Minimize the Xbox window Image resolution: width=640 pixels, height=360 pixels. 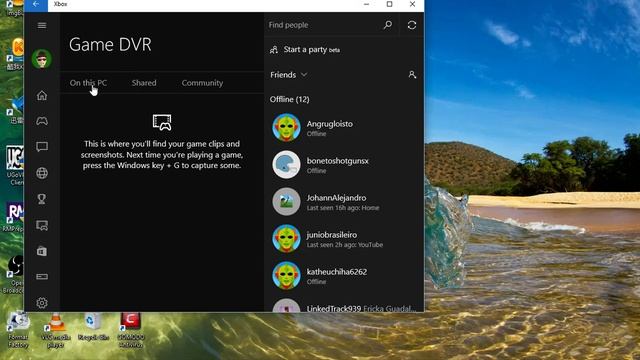click(367, 4)
